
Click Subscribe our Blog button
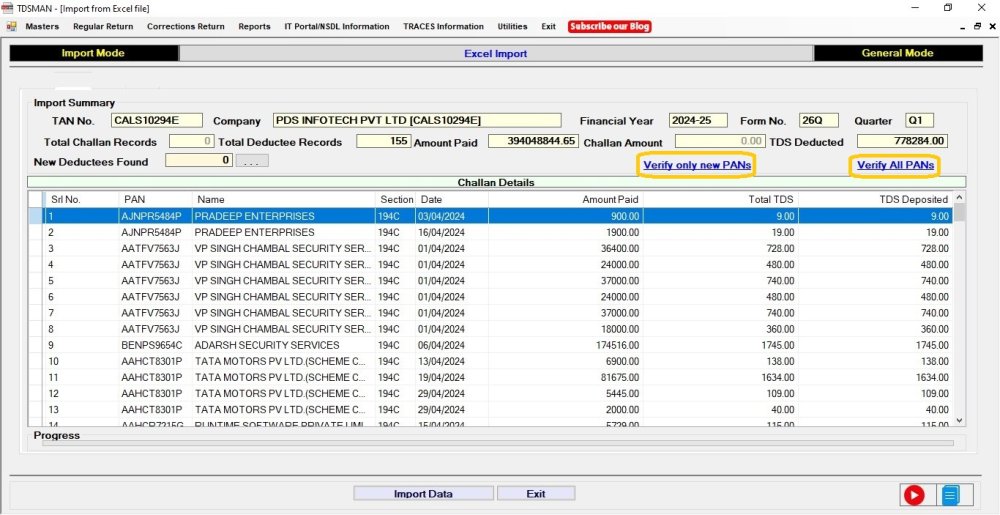(x=610, y=26)
